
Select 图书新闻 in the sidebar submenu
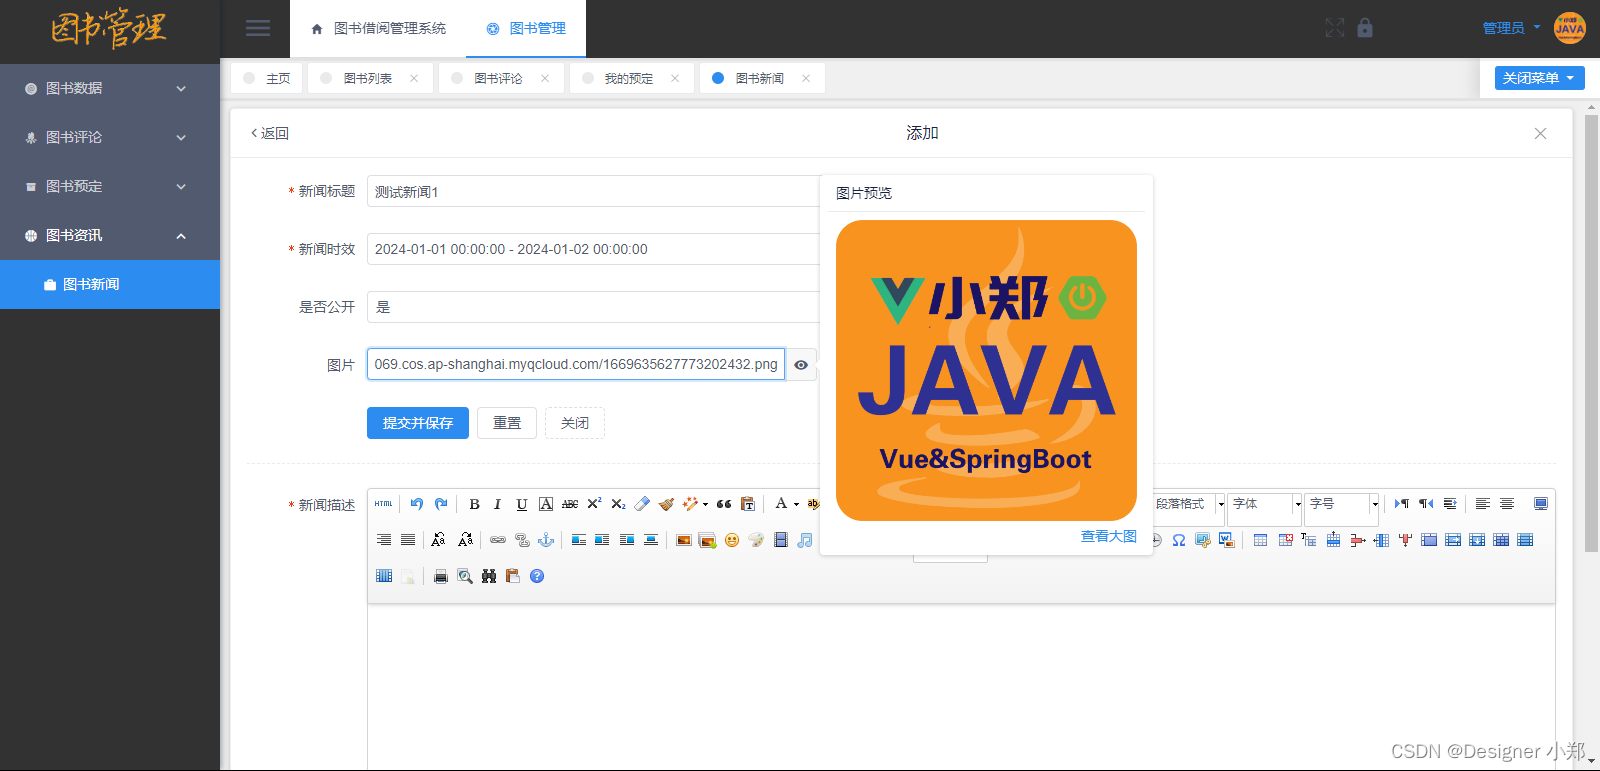point(110,284)
